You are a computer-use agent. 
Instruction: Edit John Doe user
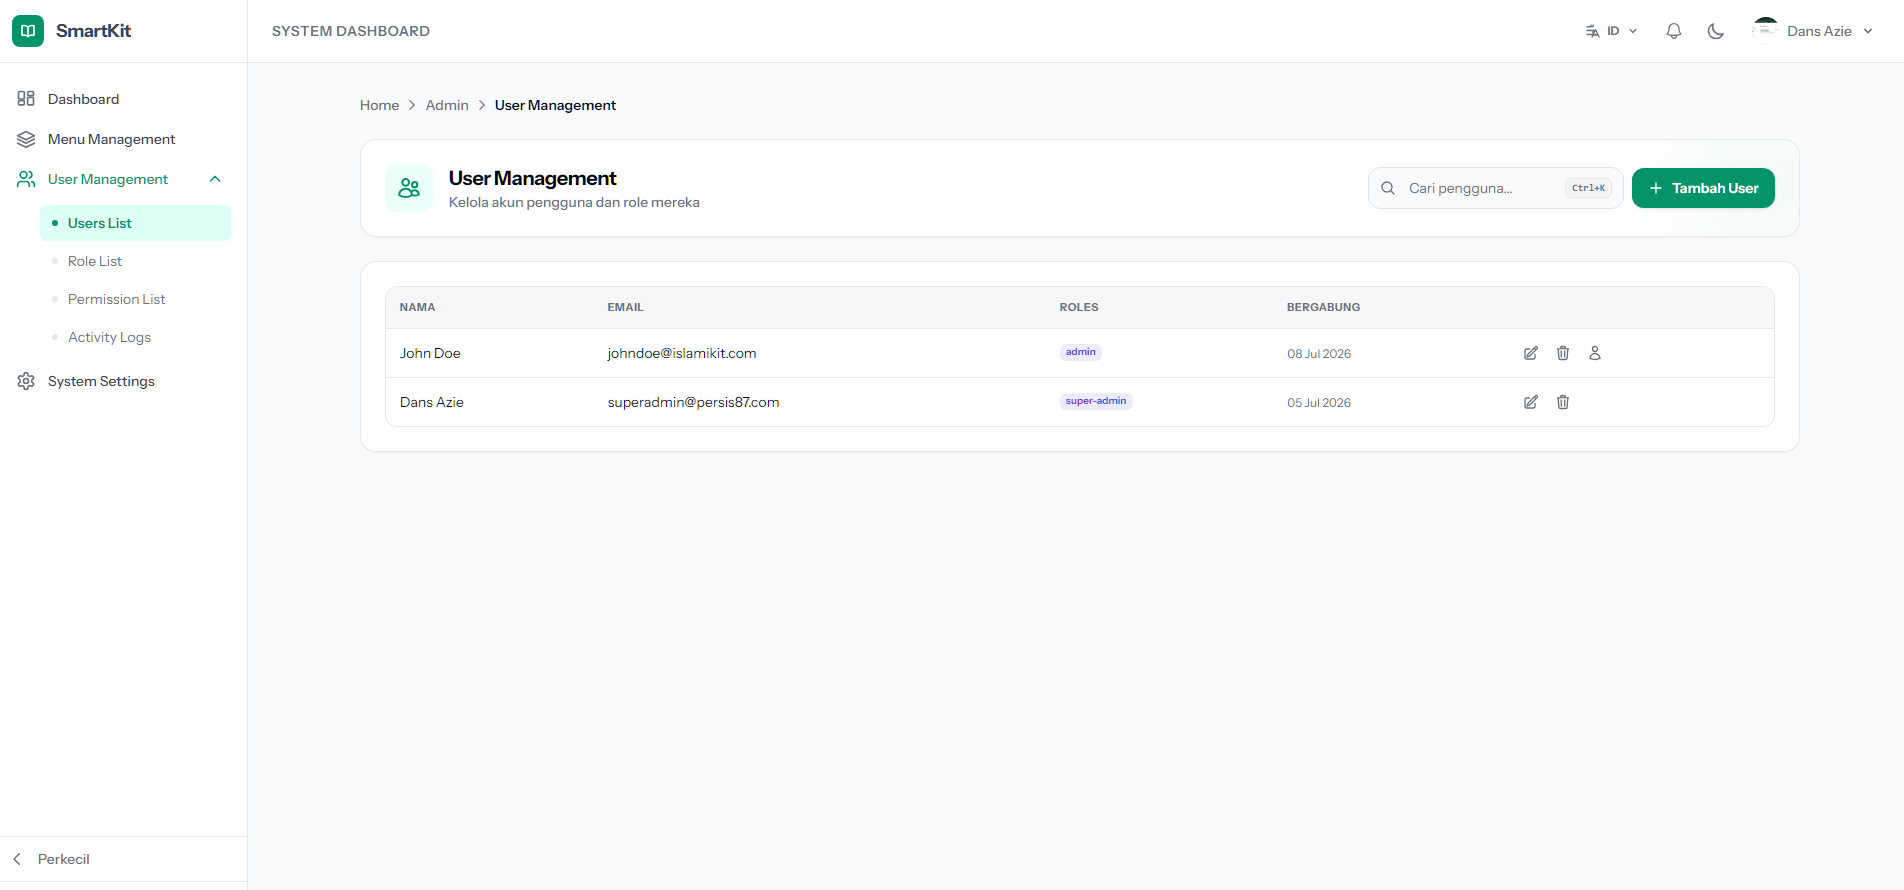click(1531, 353)
